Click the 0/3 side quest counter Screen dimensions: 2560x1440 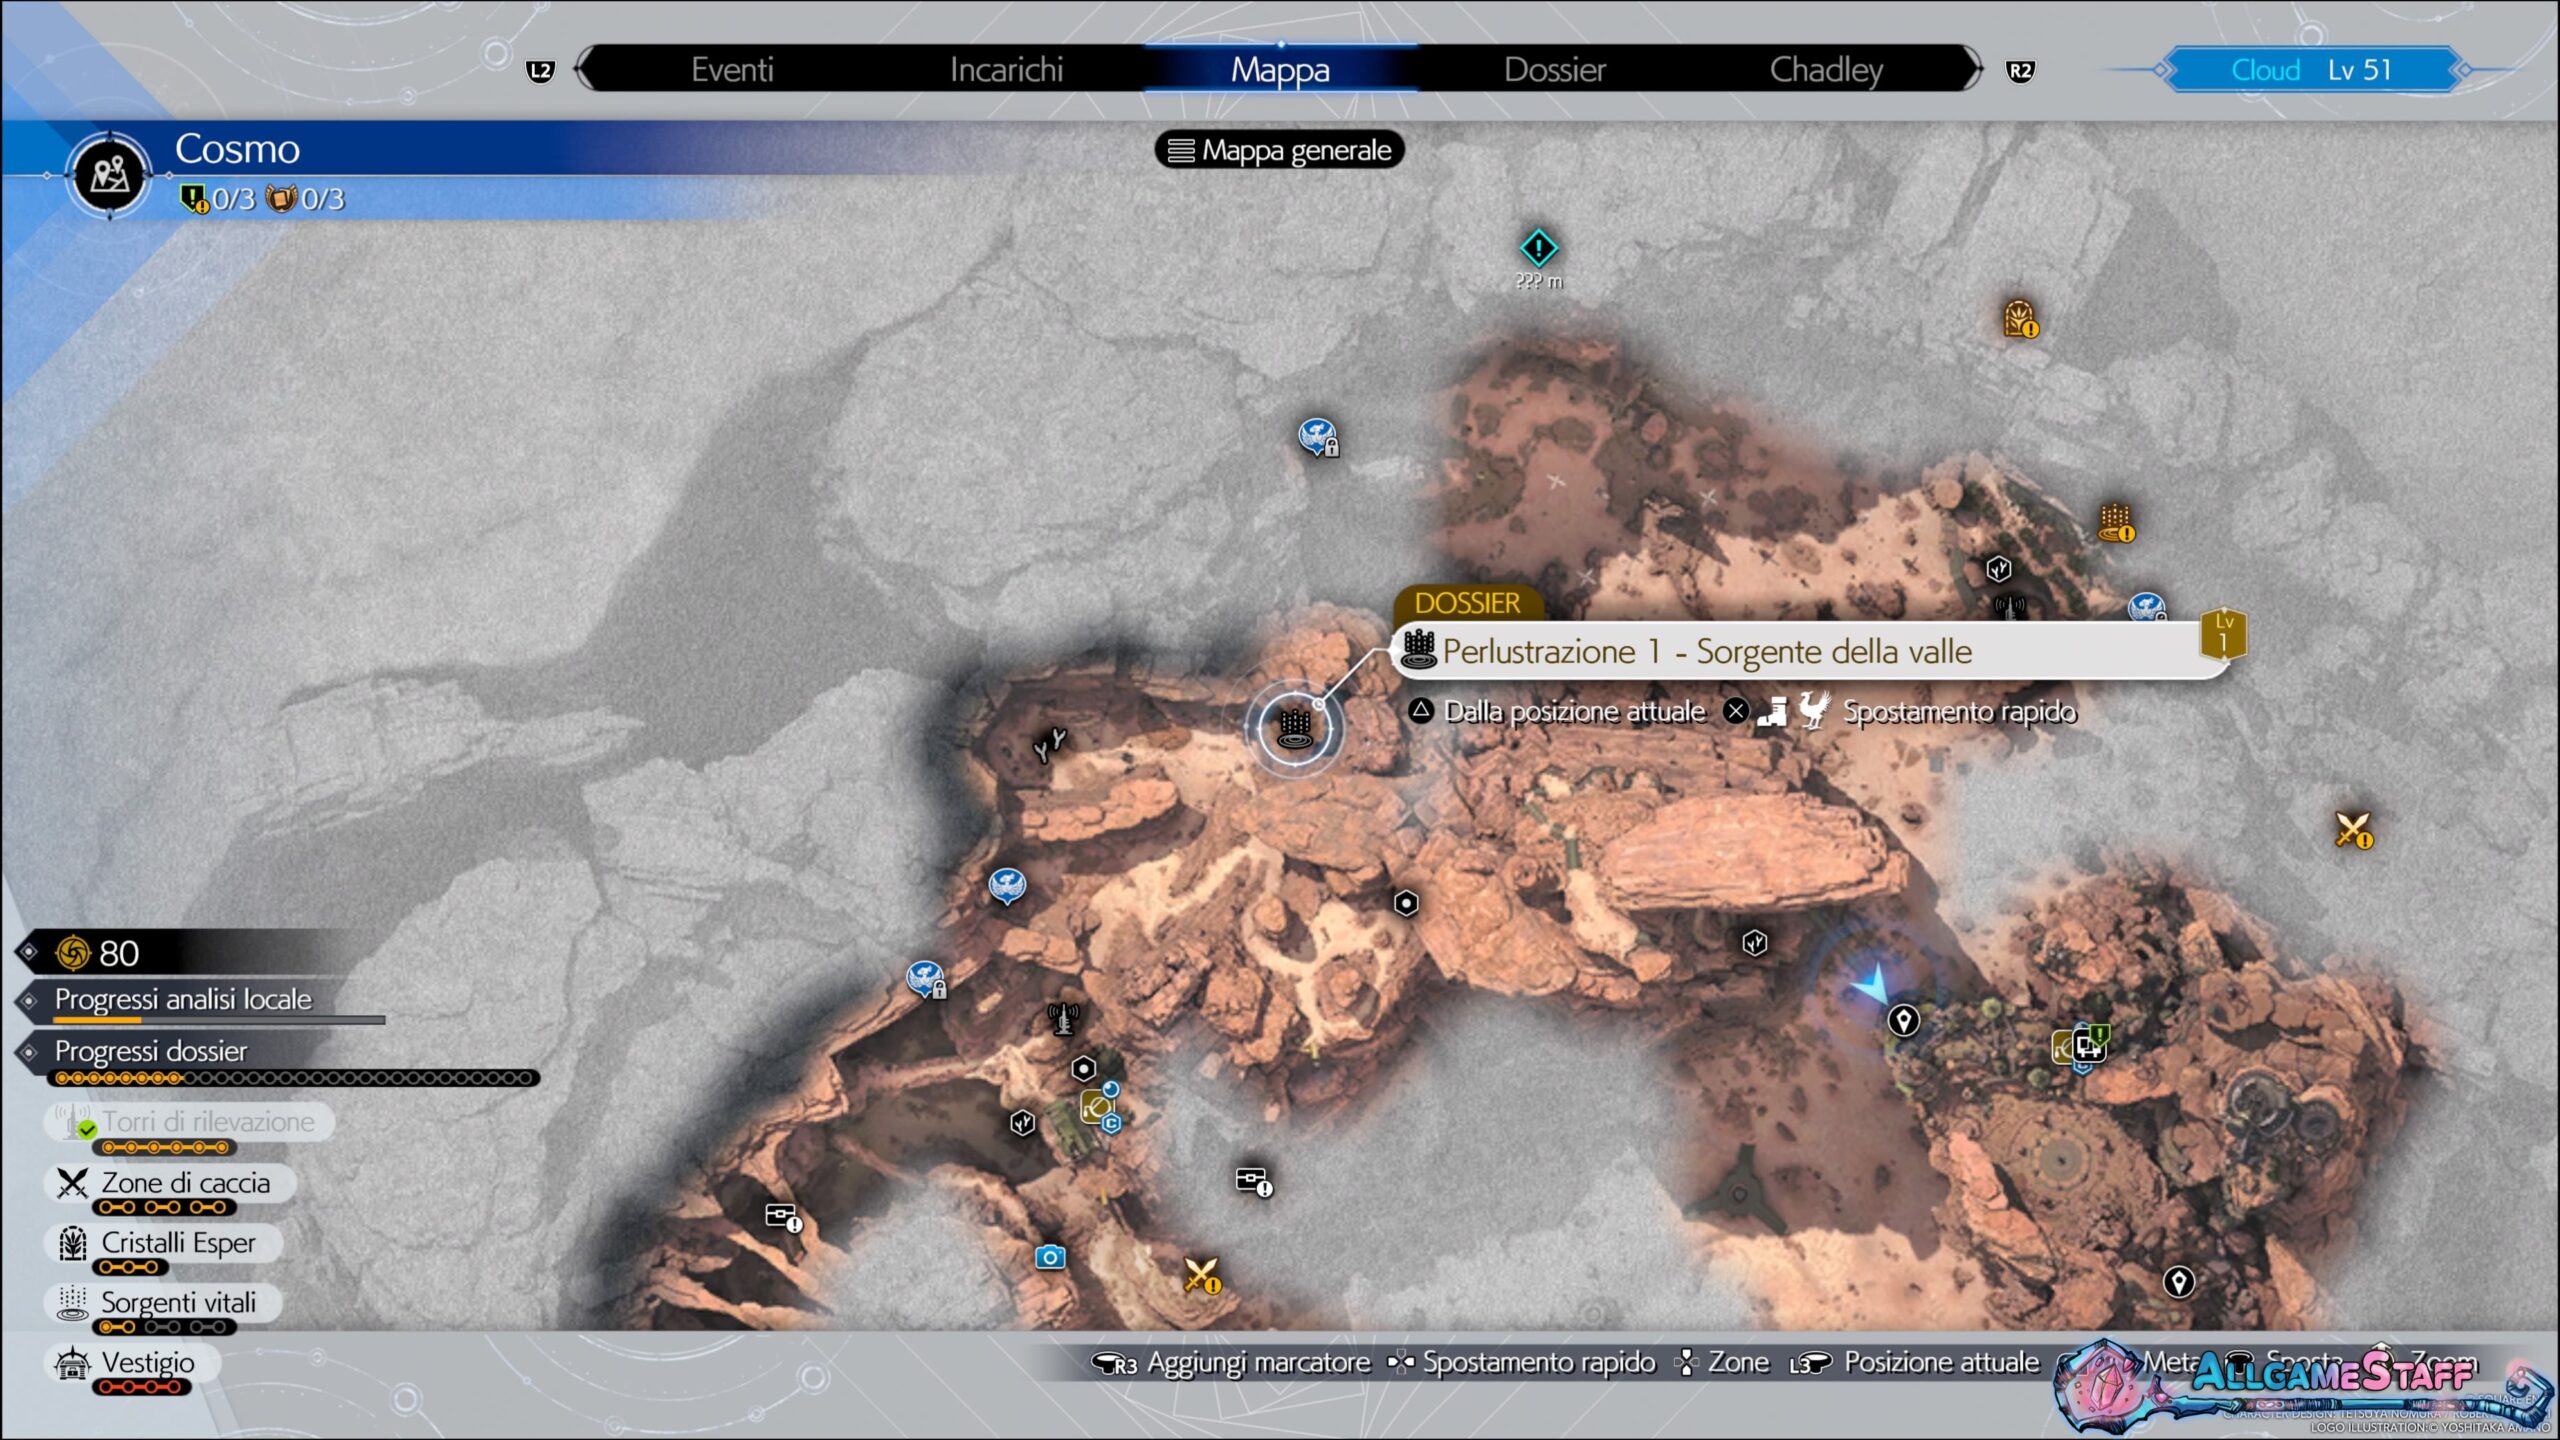tap(218, 199)
